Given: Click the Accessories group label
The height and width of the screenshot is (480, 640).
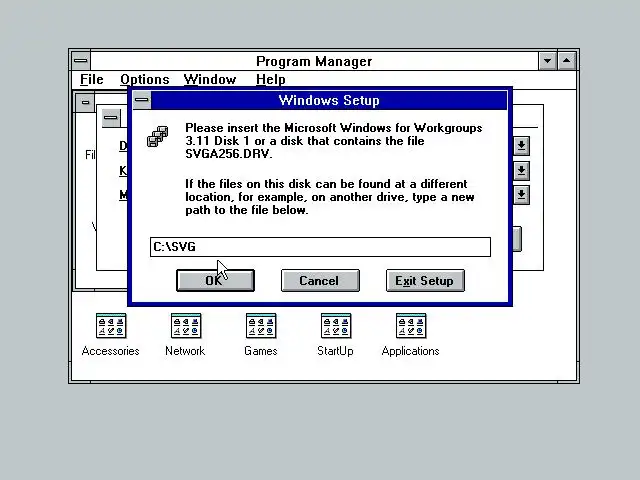Looking at the screenshot, I should point(111,351).
